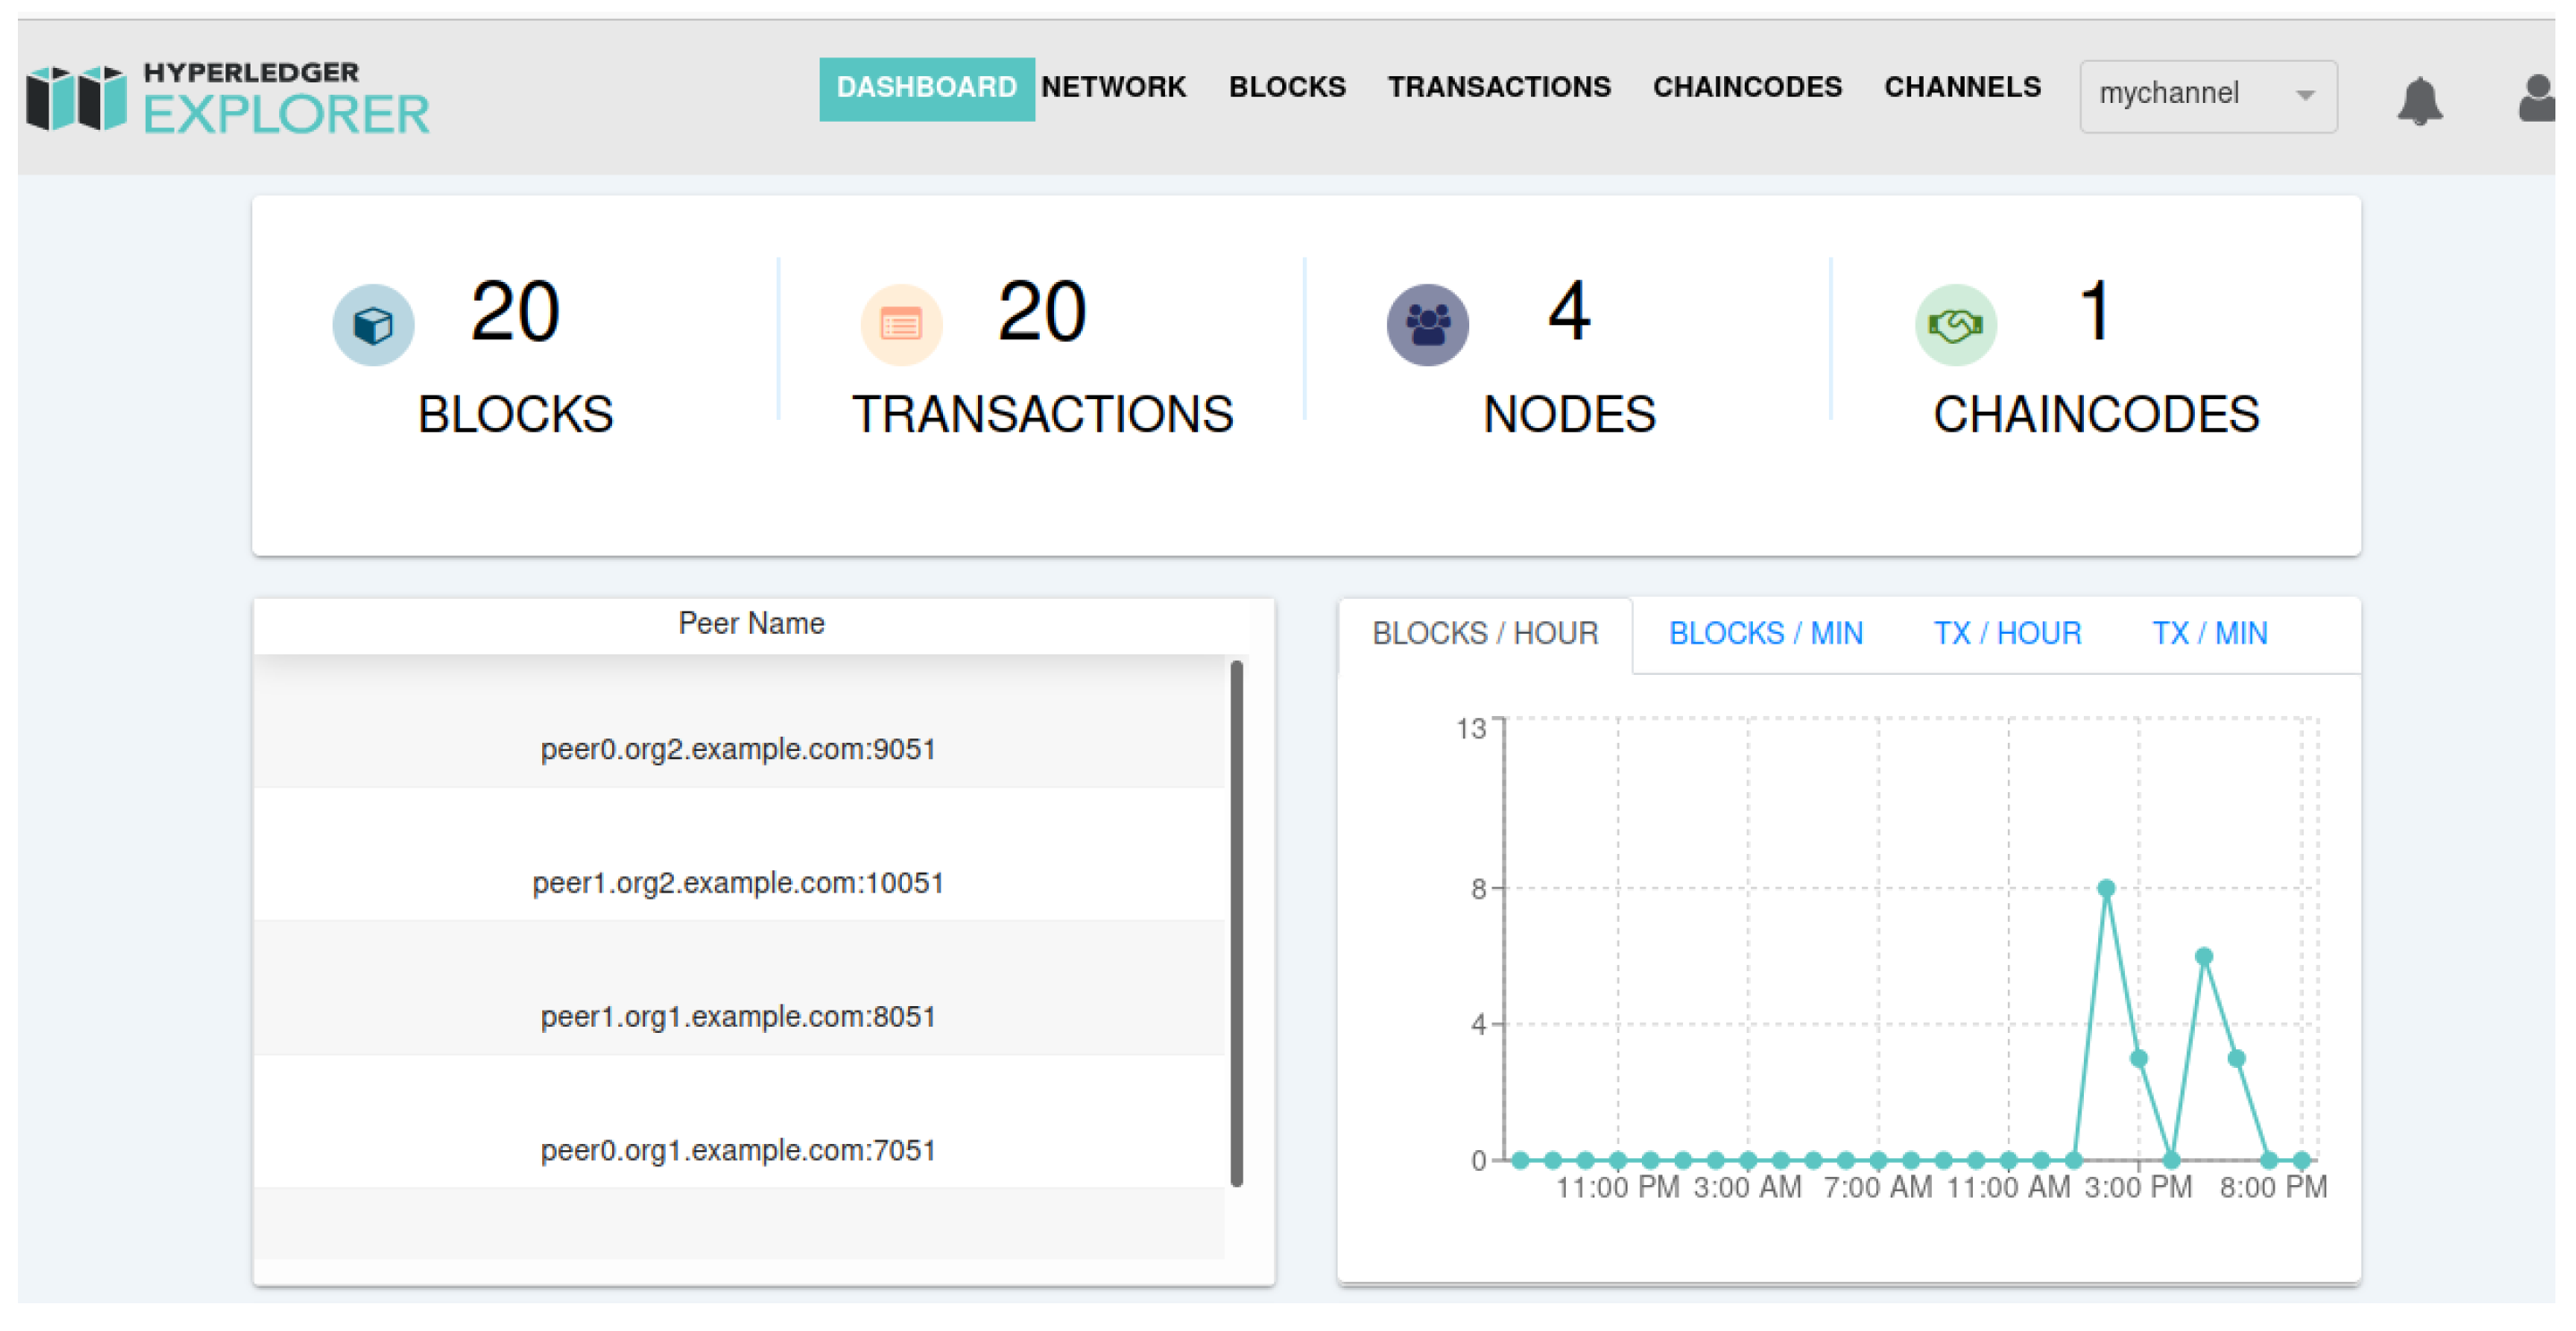Open the Blocks menu item
Viewport: 2576px width, 1331px height.
point(1286,88)
